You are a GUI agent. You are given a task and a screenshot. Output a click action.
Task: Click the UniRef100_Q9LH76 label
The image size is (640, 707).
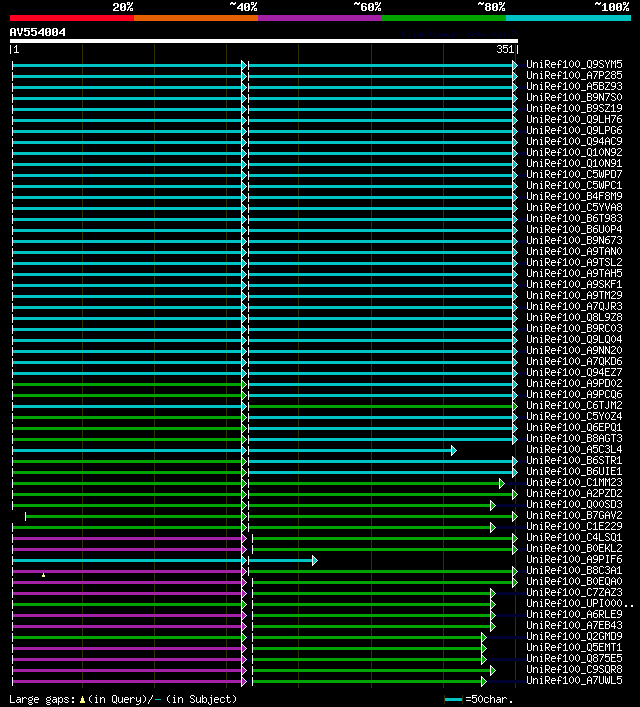pos(574,119)
